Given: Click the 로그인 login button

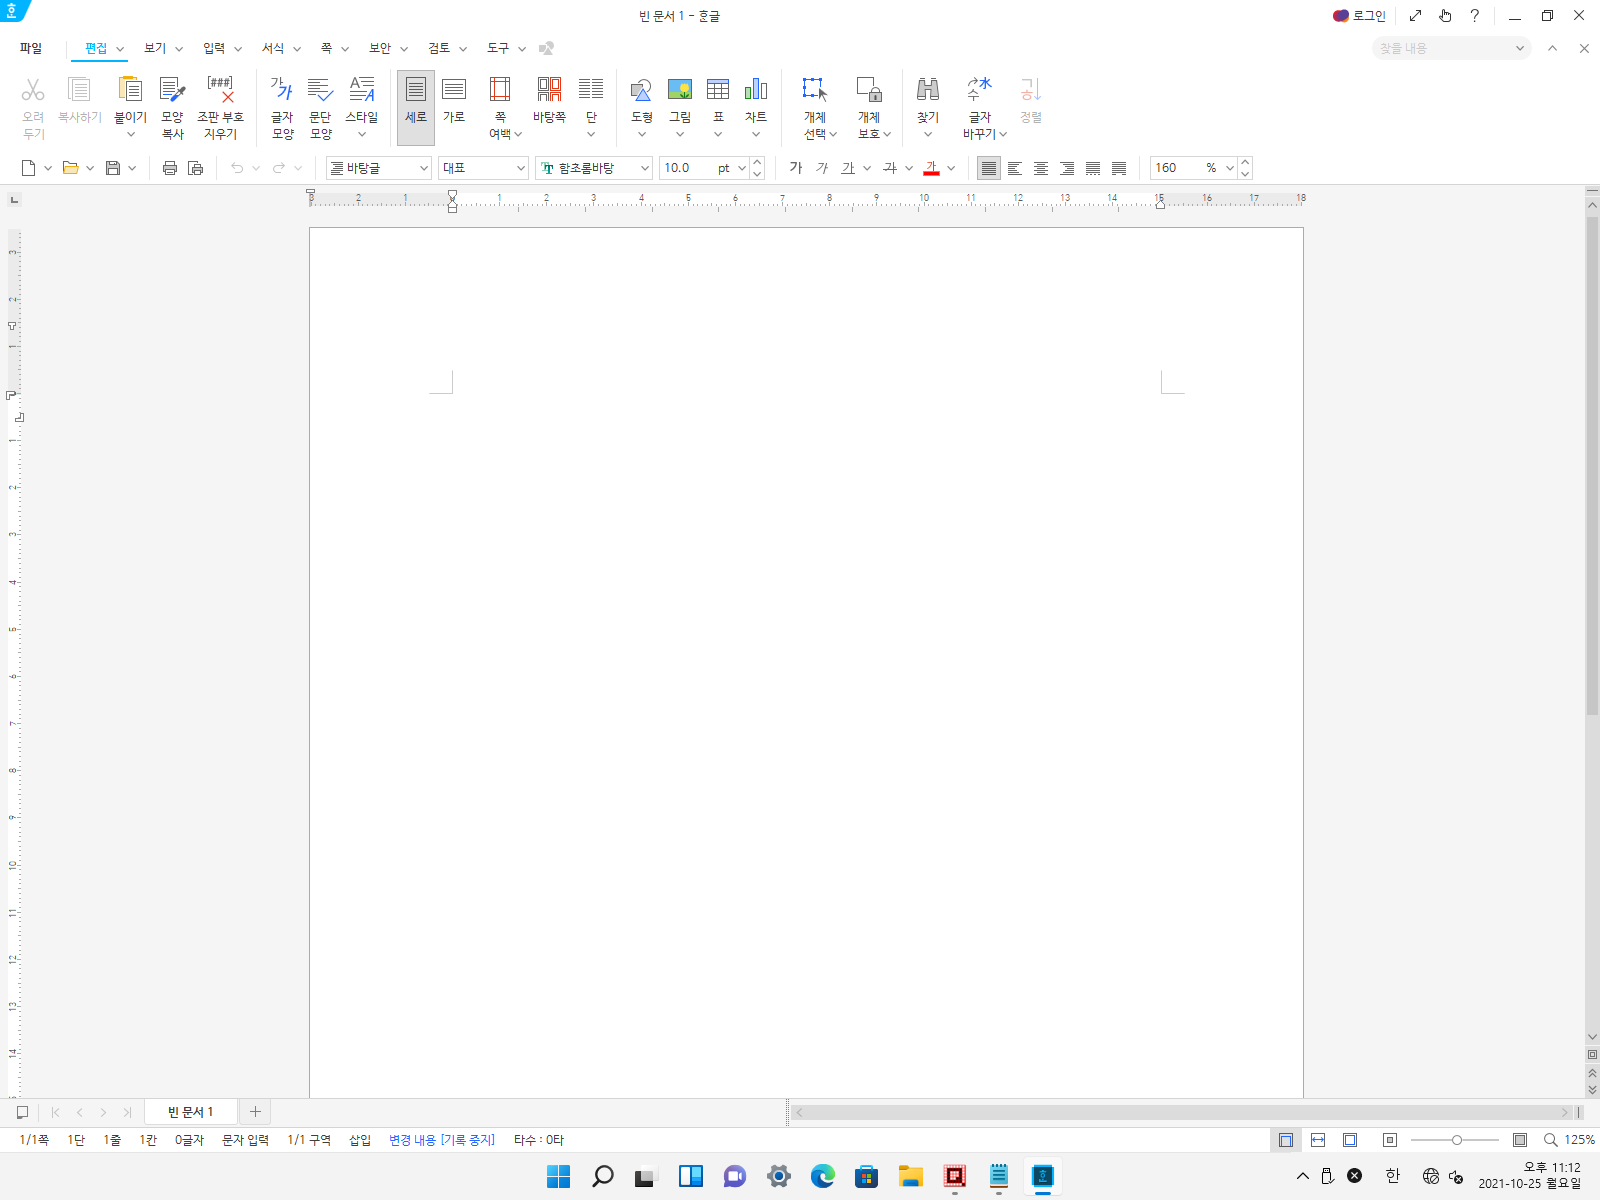Looking at the screenshot, I should coord(1360,16).
